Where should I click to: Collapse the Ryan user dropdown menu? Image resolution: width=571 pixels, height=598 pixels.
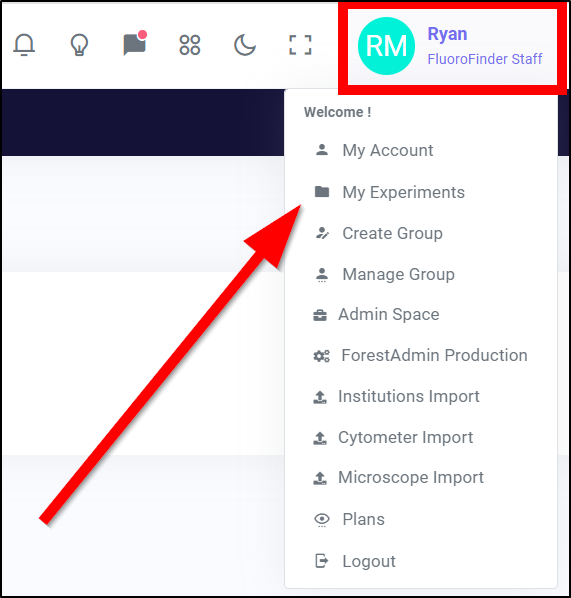pyautogui.click(x=451, y=47)
